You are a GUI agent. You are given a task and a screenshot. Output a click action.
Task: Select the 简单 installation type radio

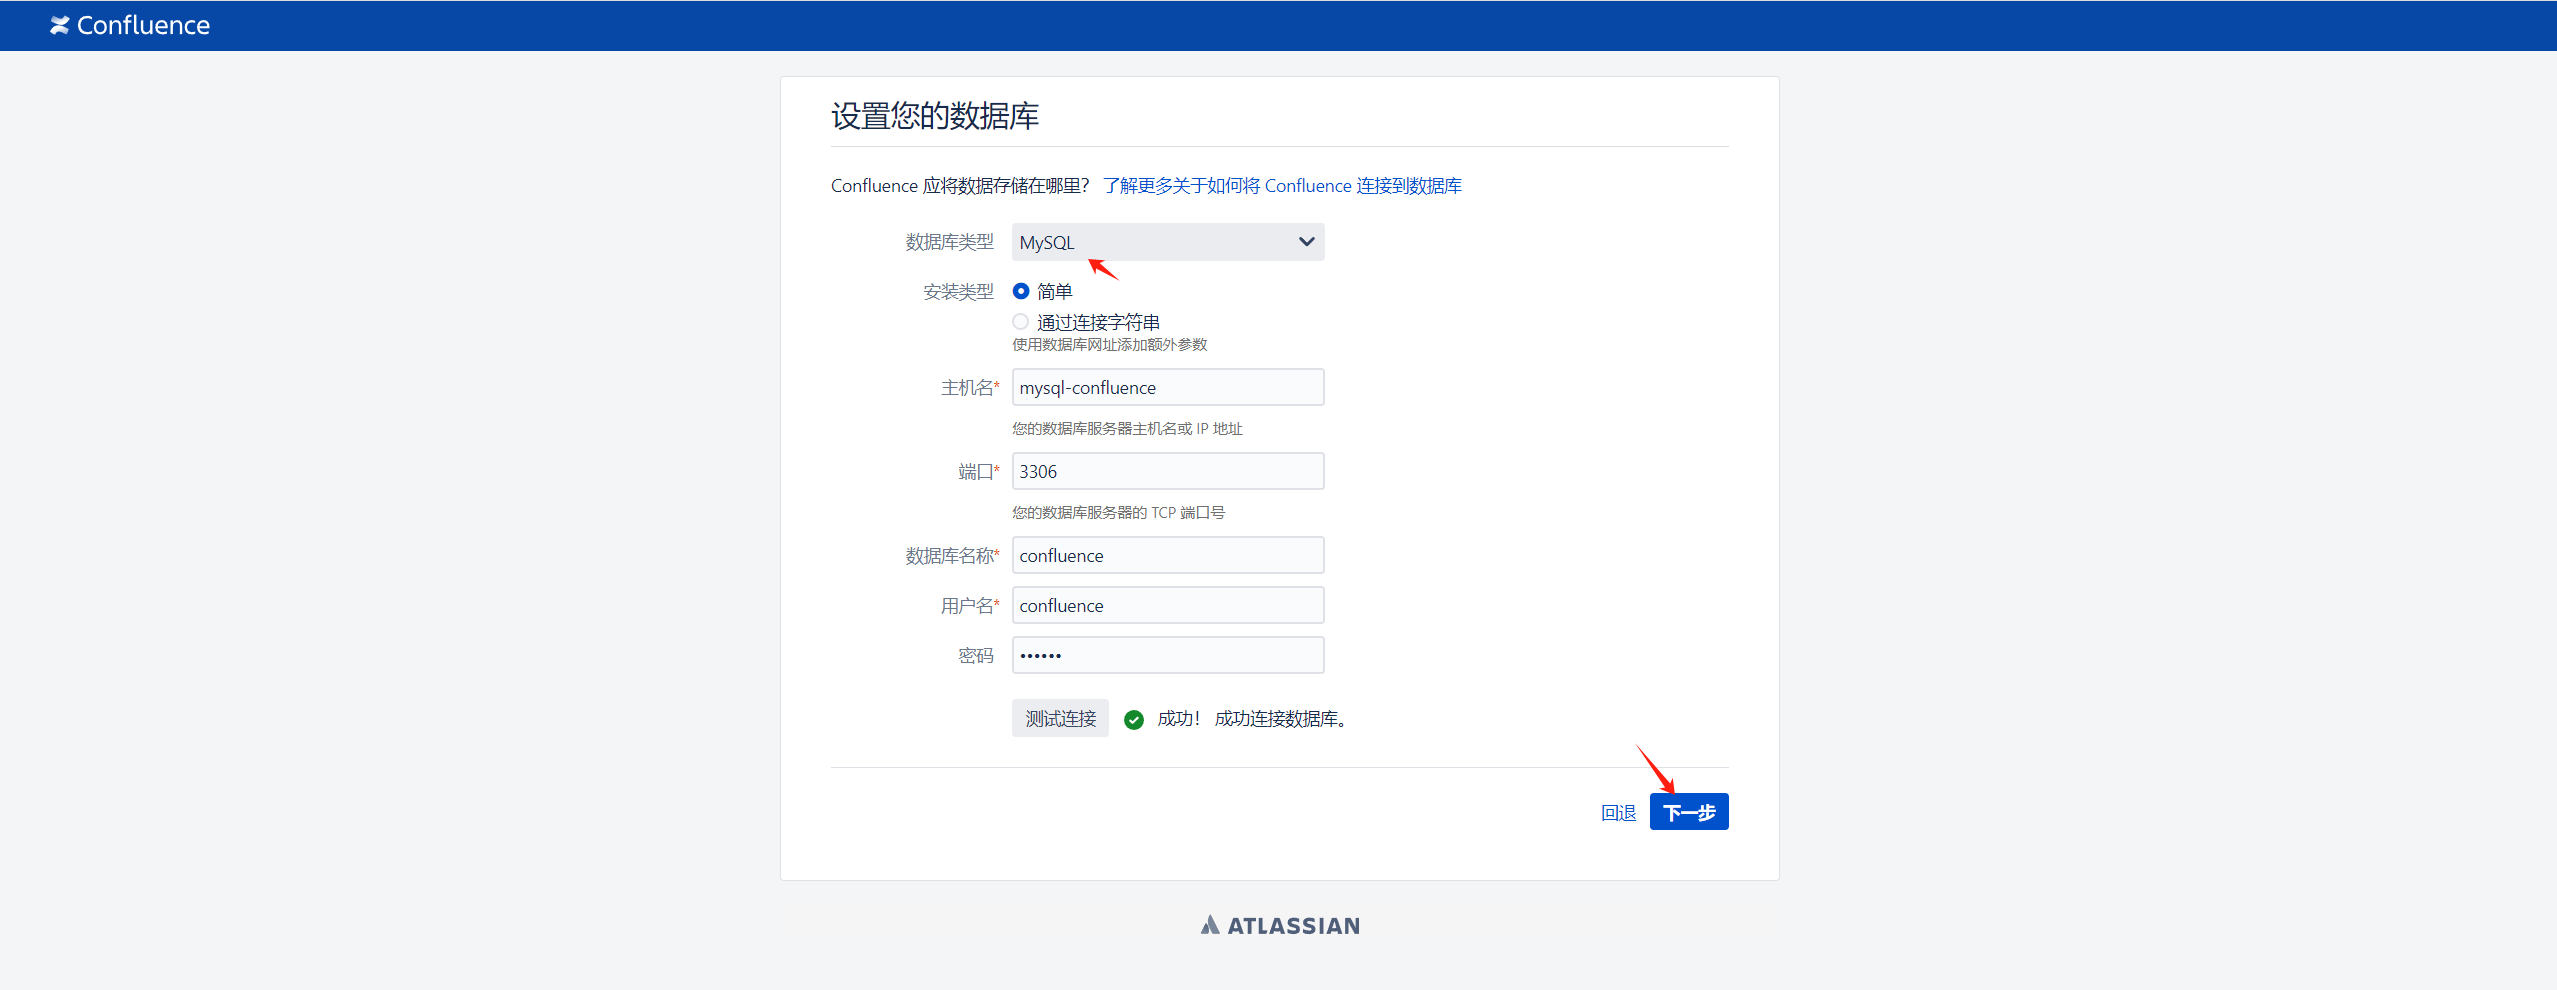coord(1021,291)
